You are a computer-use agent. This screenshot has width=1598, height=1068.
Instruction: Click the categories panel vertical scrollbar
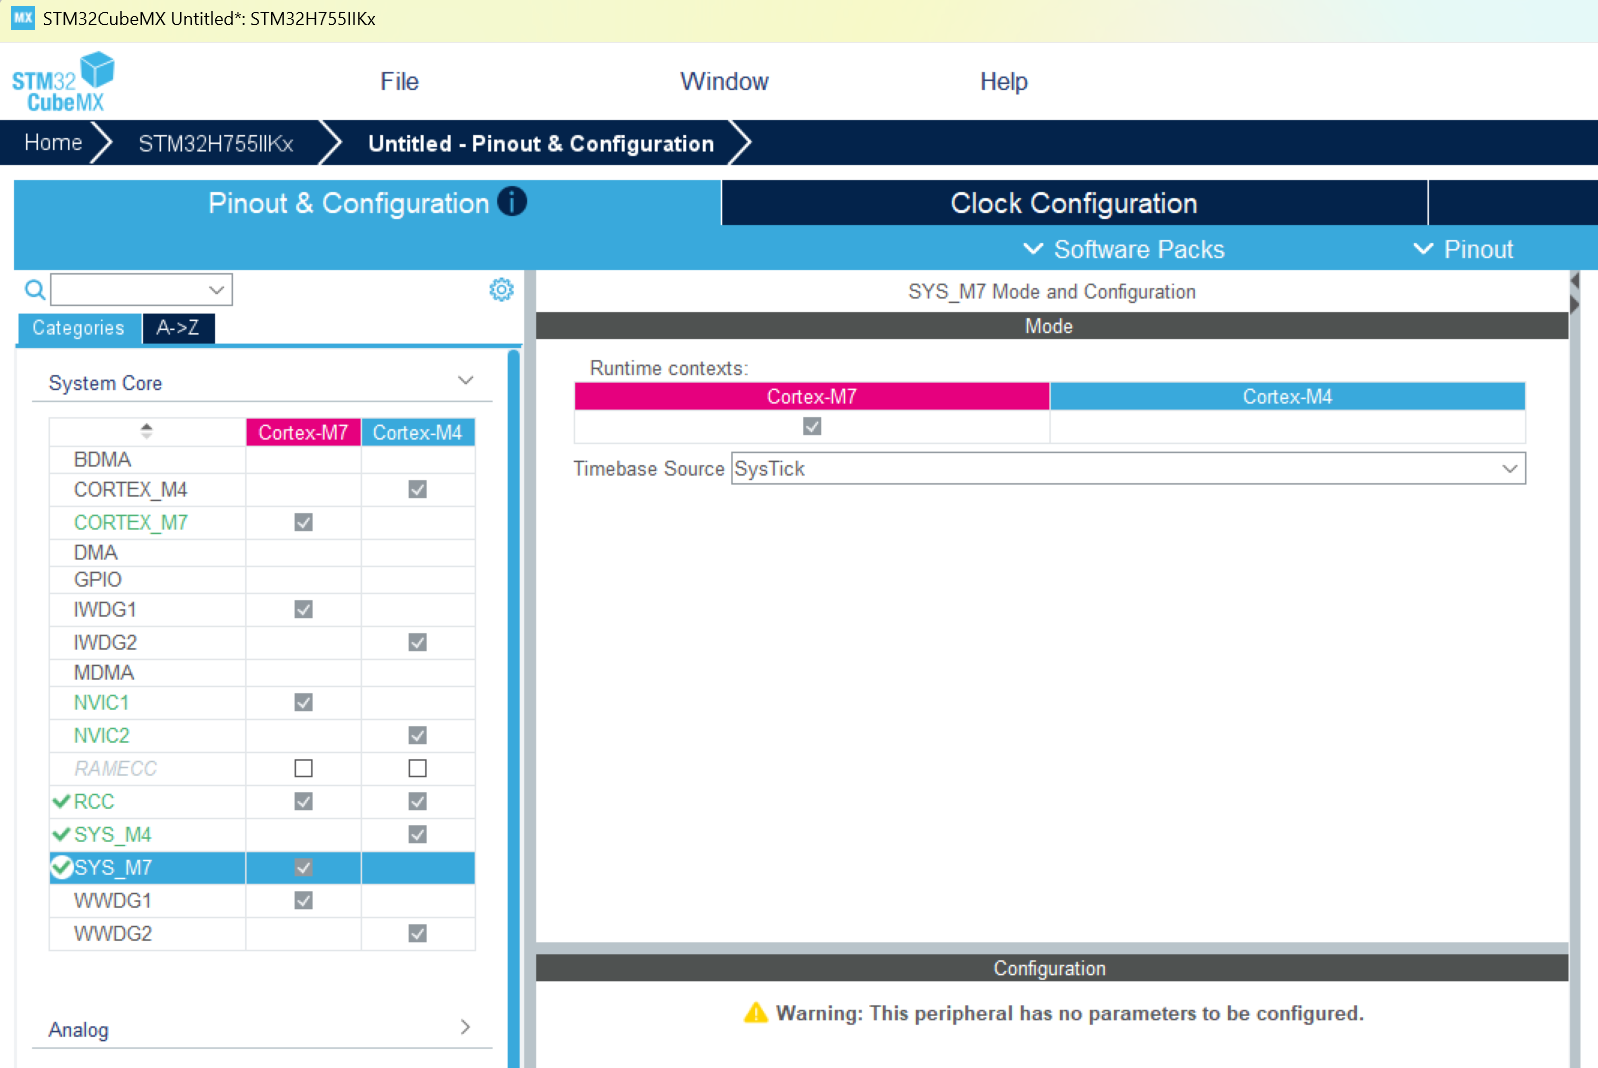click(x=514, y=708)
